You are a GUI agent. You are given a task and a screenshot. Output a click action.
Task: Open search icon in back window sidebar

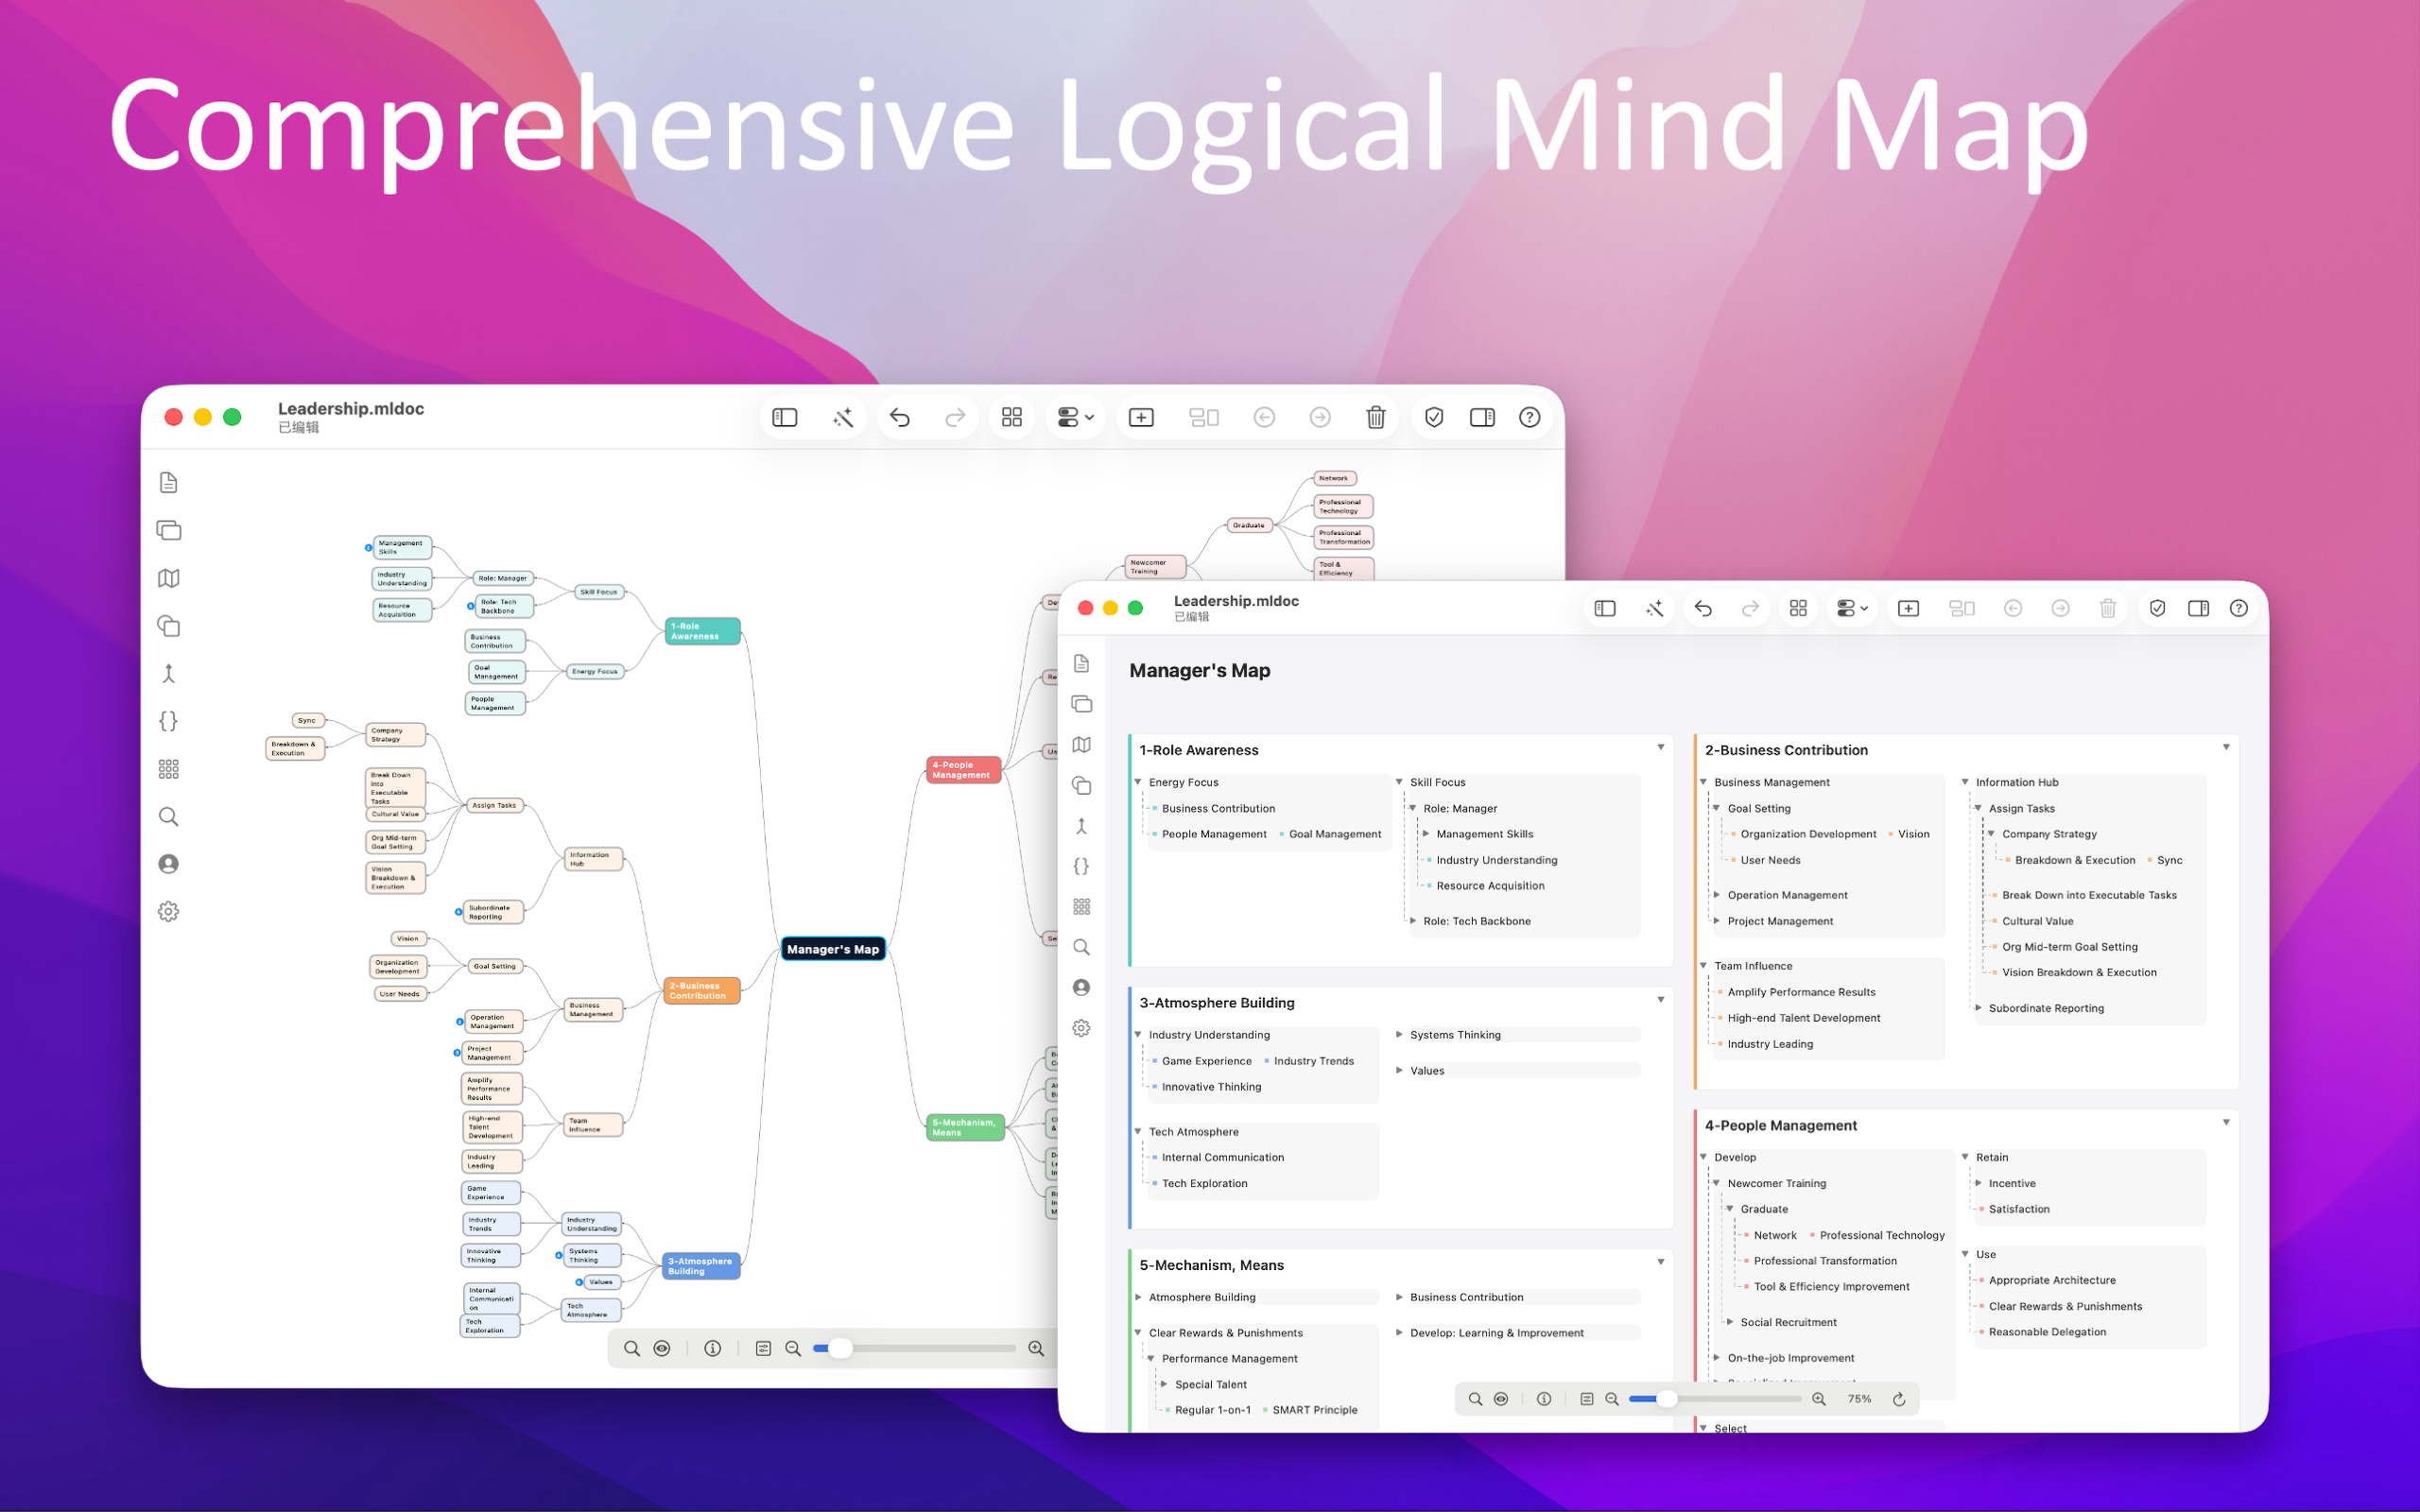pos(169,817)
